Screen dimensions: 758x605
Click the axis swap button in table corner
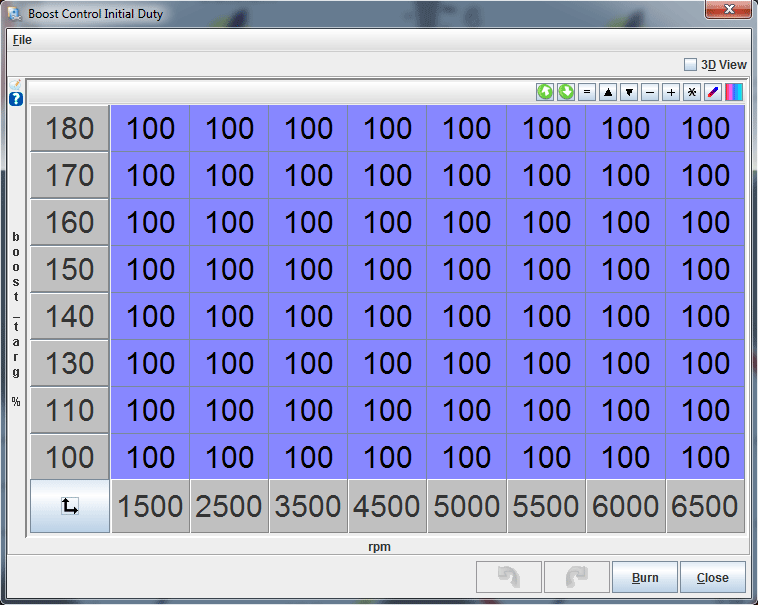70,506
